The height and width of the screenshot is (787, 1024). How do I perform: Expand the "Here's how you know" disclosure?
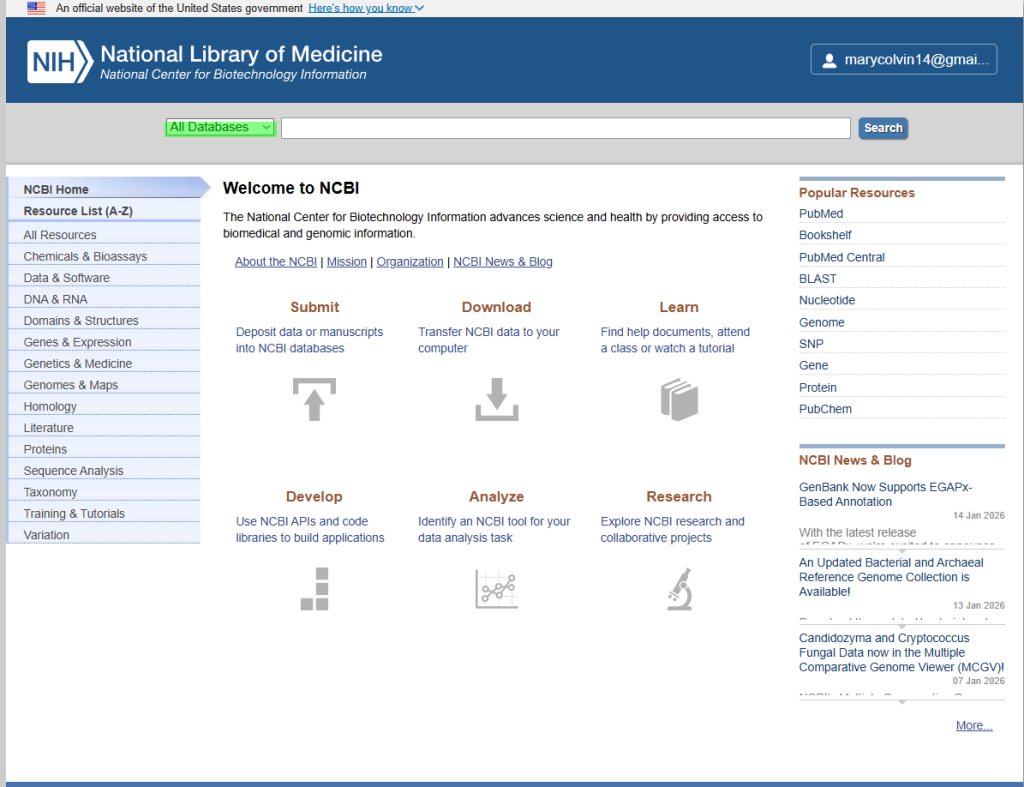[x=366, y=8]
